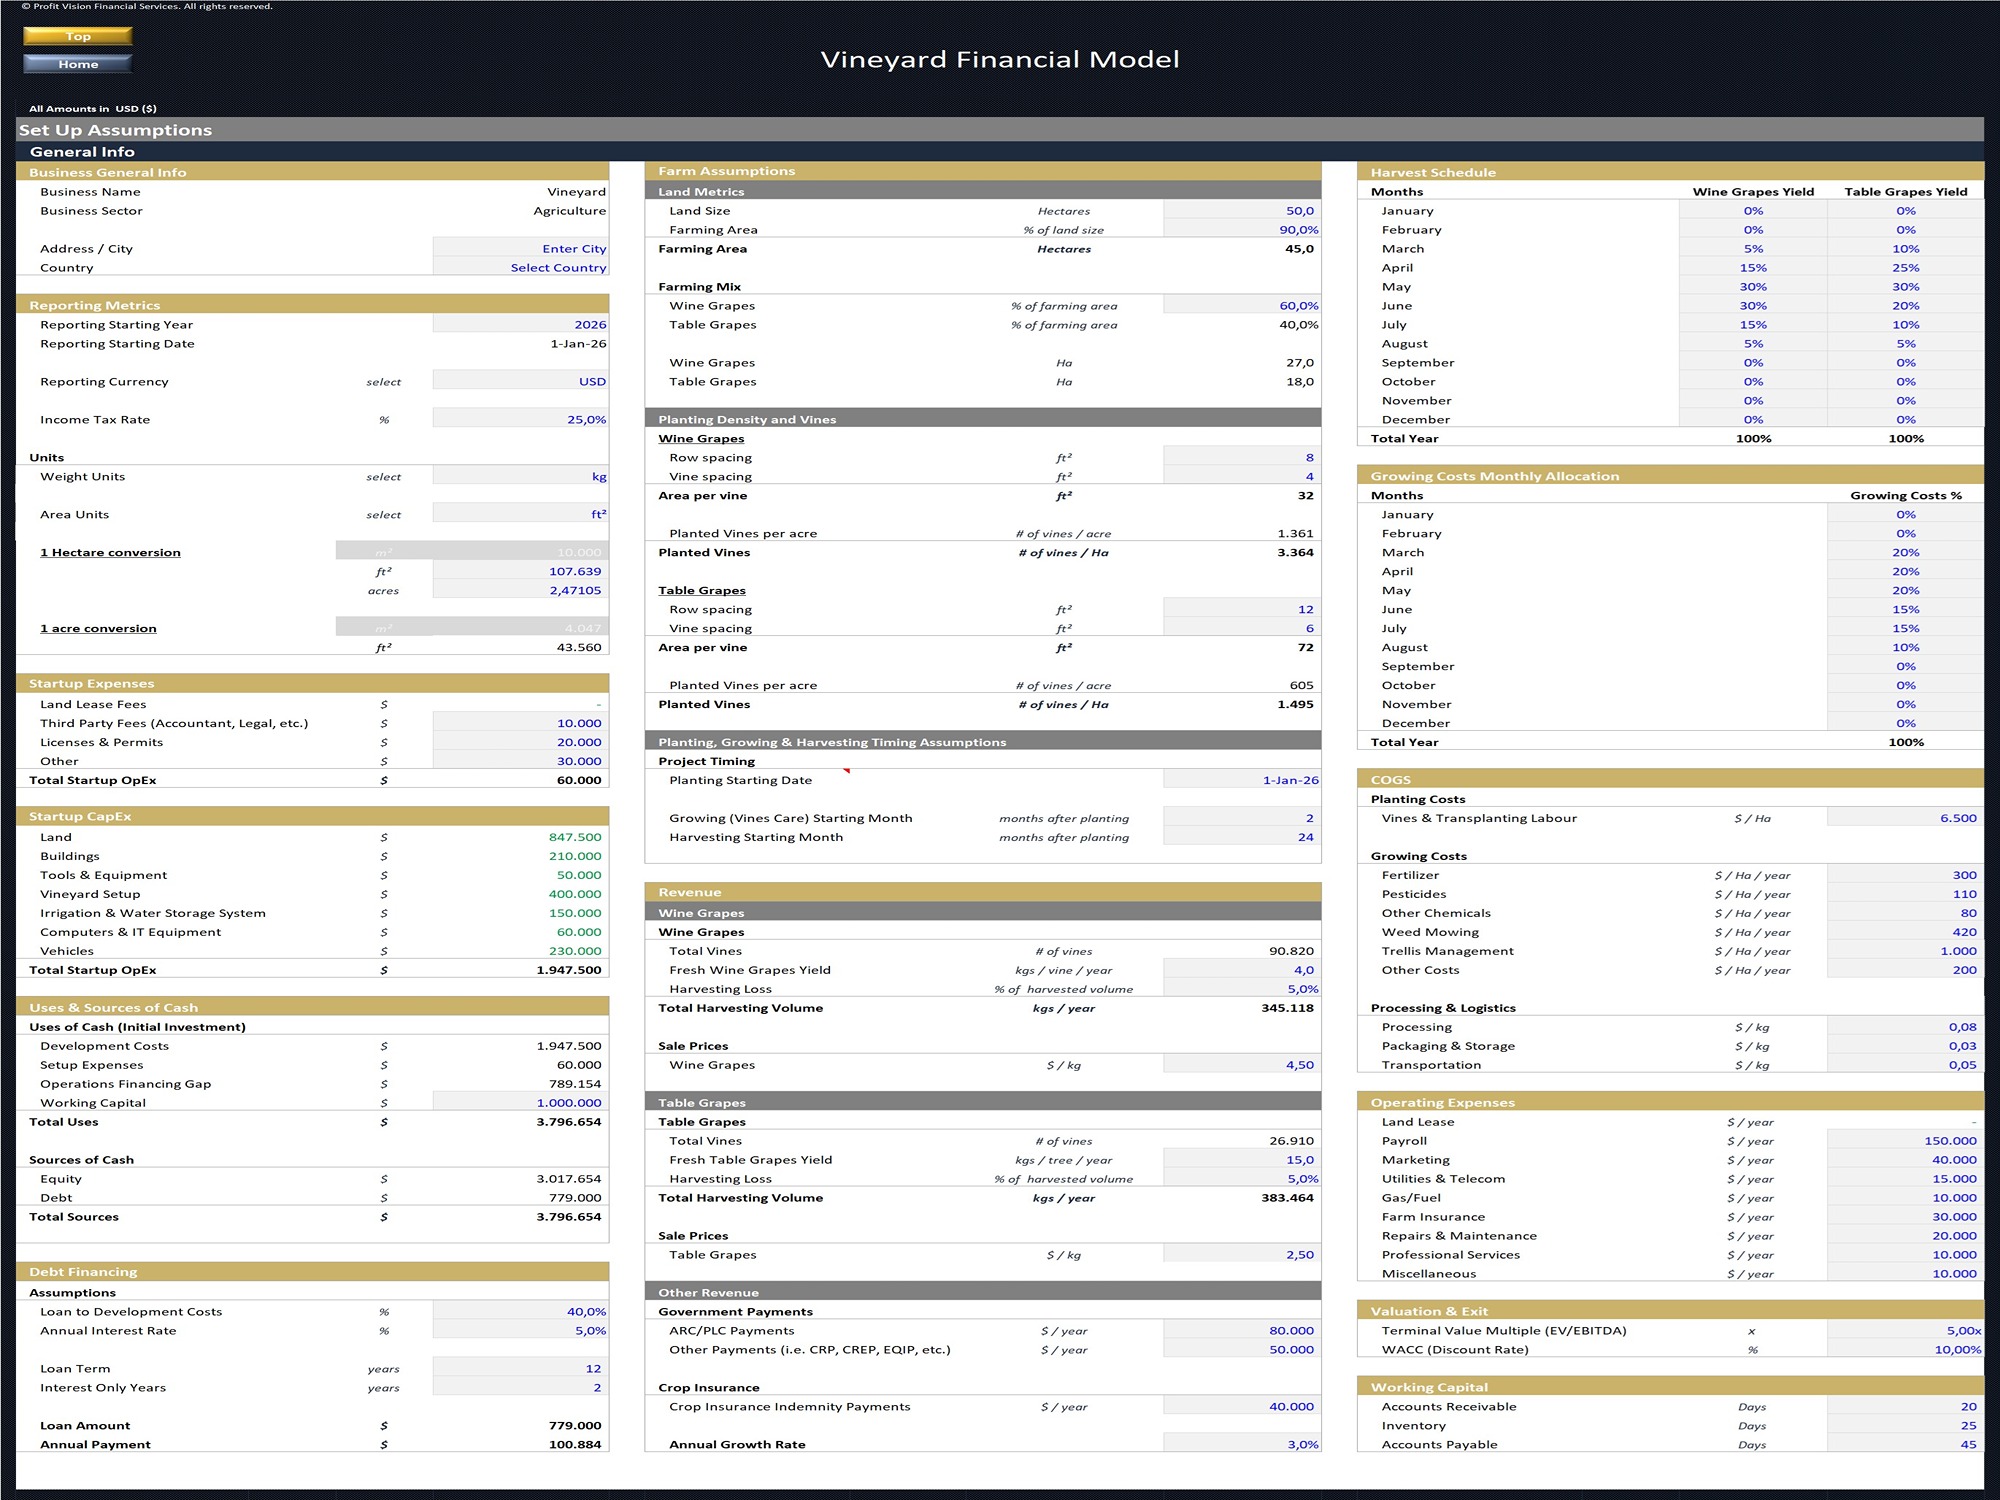Select the Land Size 50,0 hectares cell

click(1241, 210)
